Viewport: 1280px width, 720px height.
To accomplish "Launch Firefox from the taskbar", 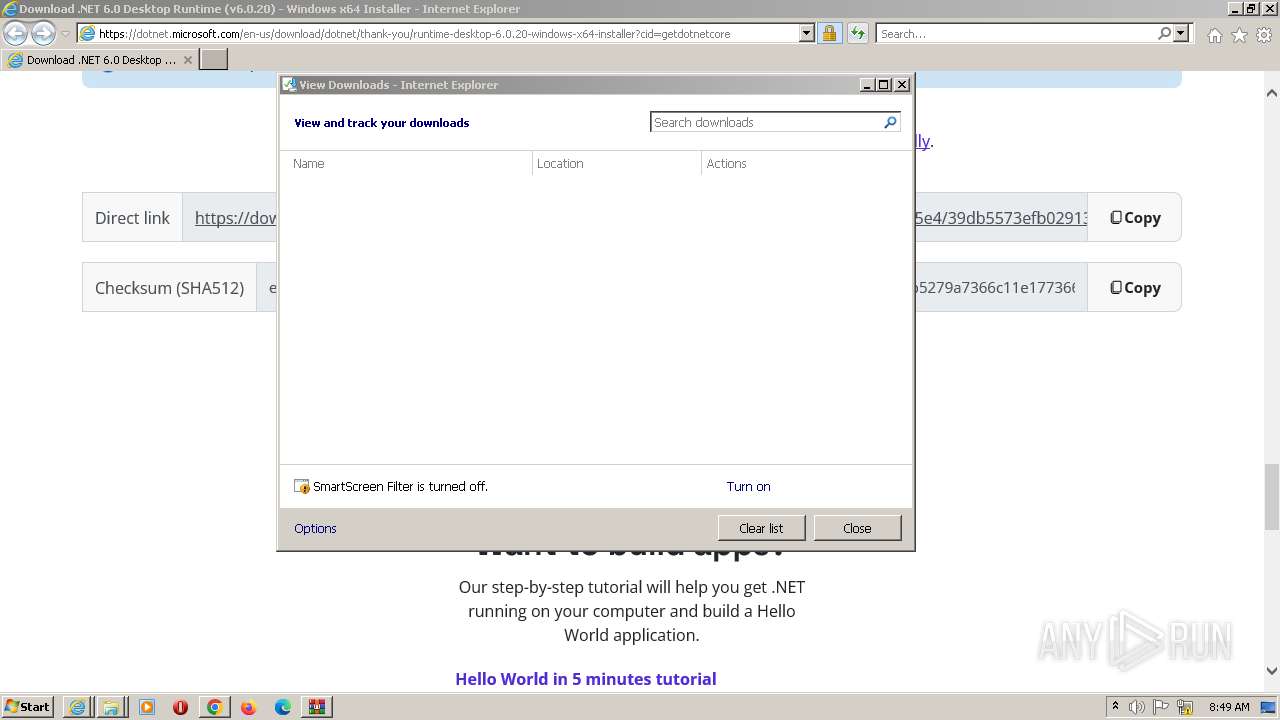I will click(x=248, y=707).
